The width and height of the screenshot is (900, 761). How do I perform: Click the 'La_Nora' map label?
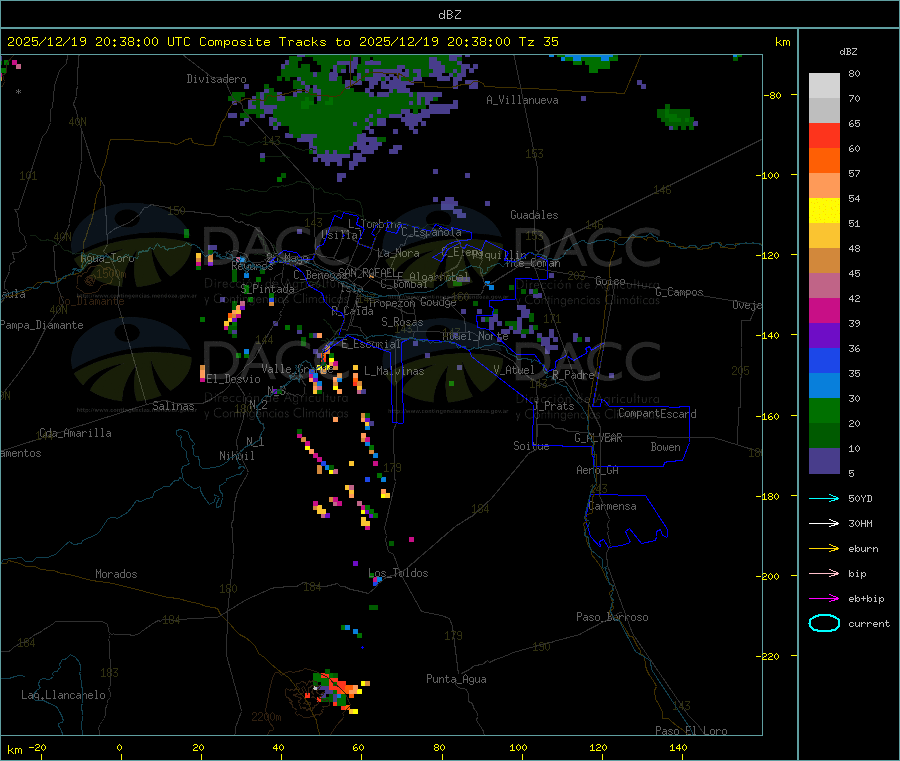point(399,253)
